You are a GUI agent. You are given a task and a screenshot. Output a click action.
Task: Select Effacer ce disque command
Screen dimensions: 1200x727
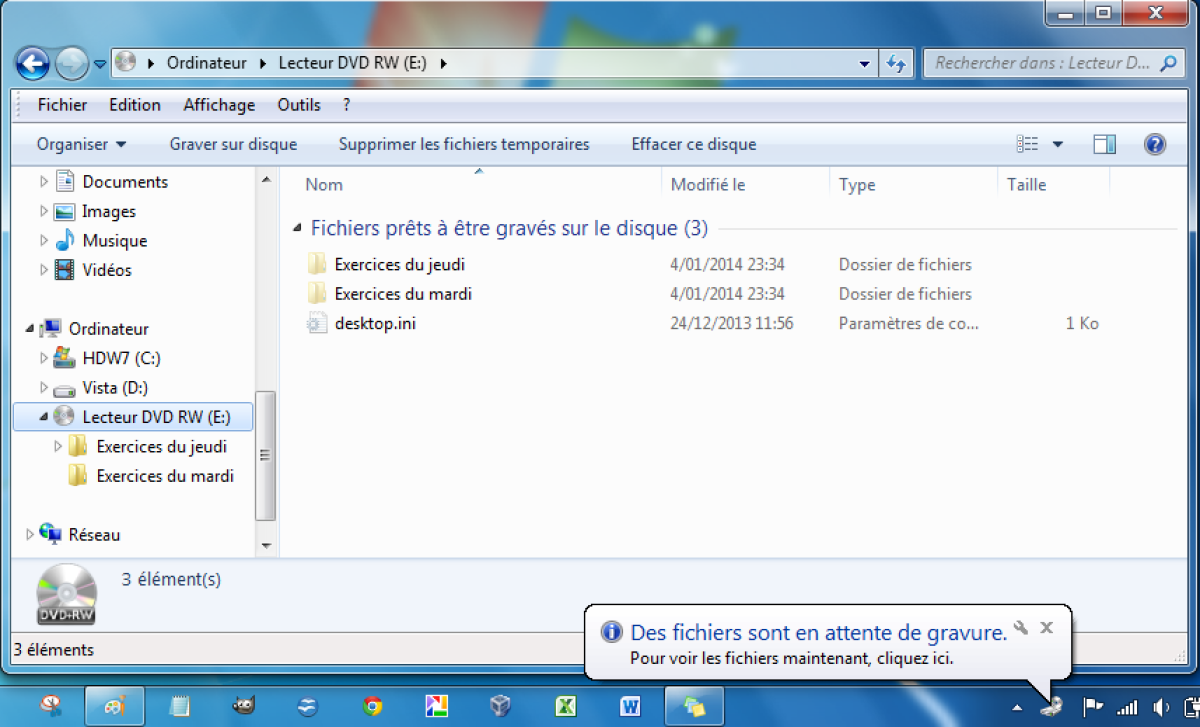pyautogui.click(x=693, y=144)
